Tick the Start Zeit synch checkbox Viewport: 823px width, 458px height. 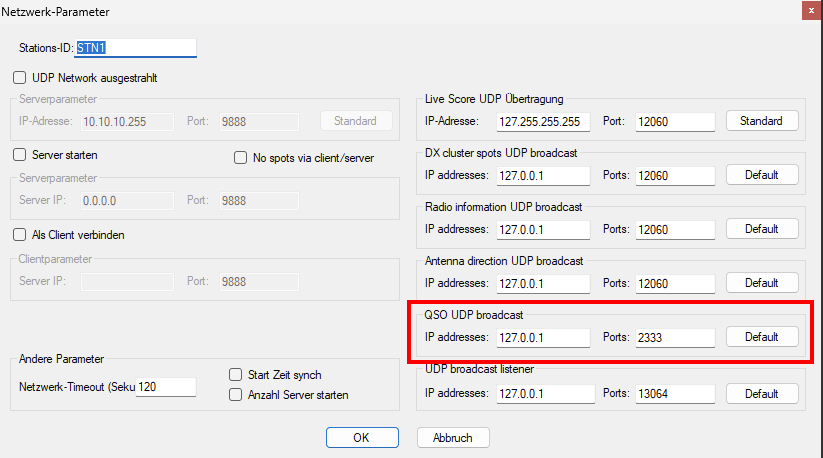[x=236, y=375]
